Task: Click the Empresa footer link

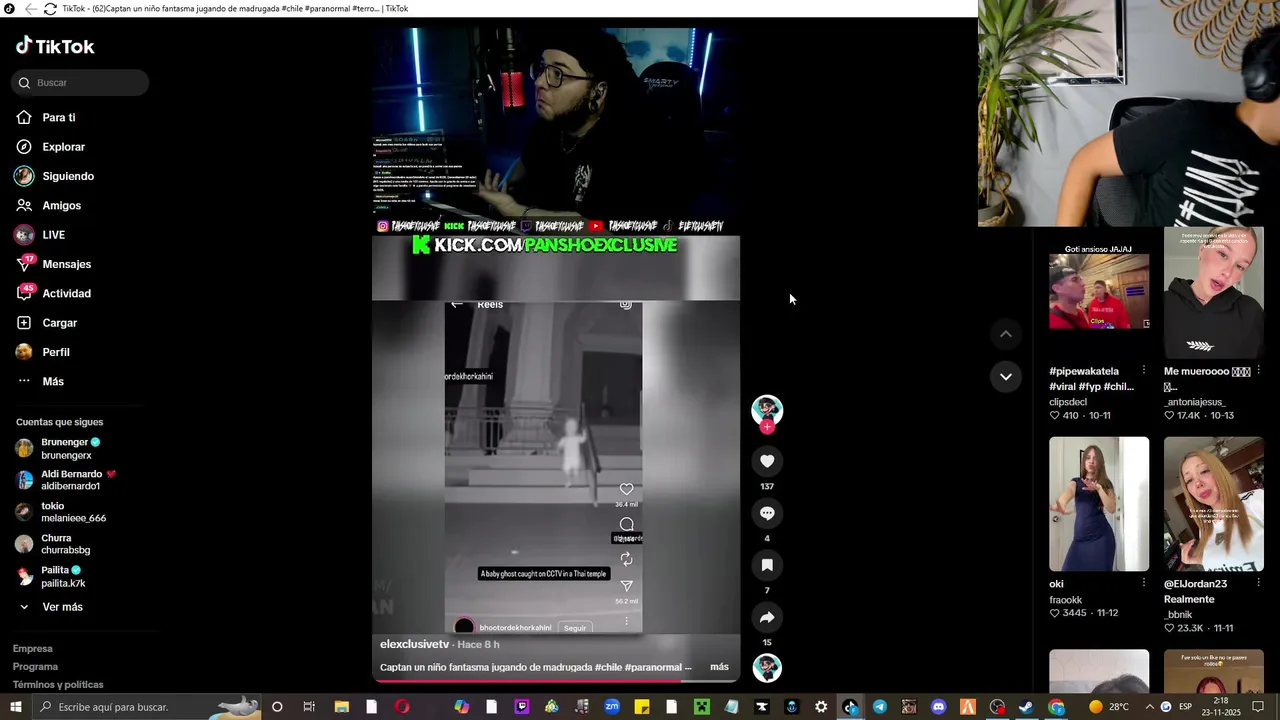Action: (x=32, y=649)
